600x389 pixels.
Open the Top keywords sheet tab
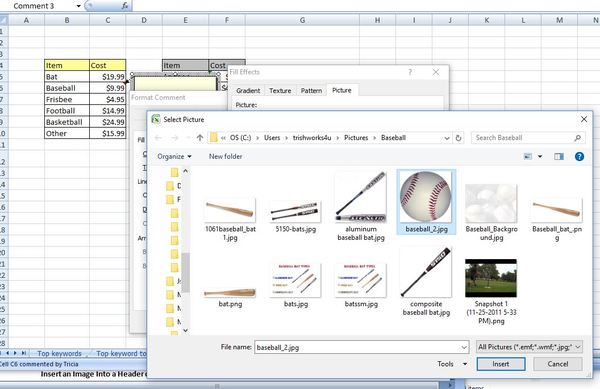click(x=59, y=353)
